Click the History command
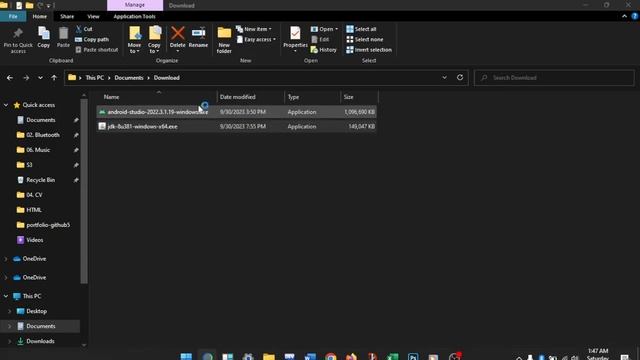 point(324,49)
